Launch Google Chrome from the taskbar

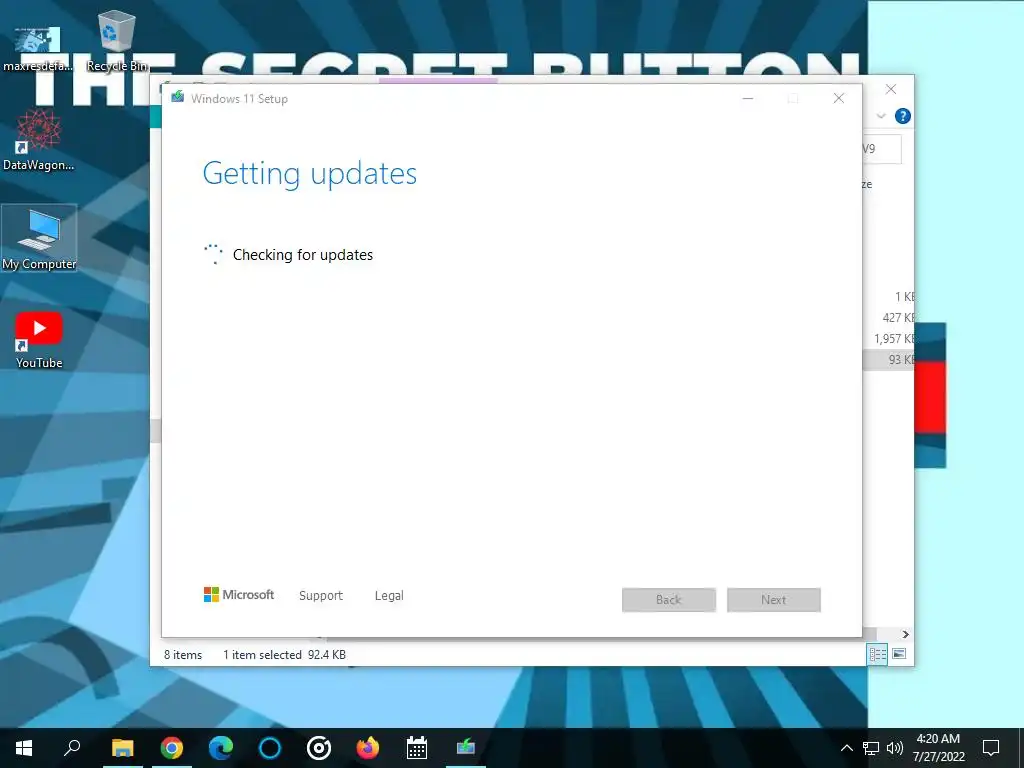[x=172, y=748]
